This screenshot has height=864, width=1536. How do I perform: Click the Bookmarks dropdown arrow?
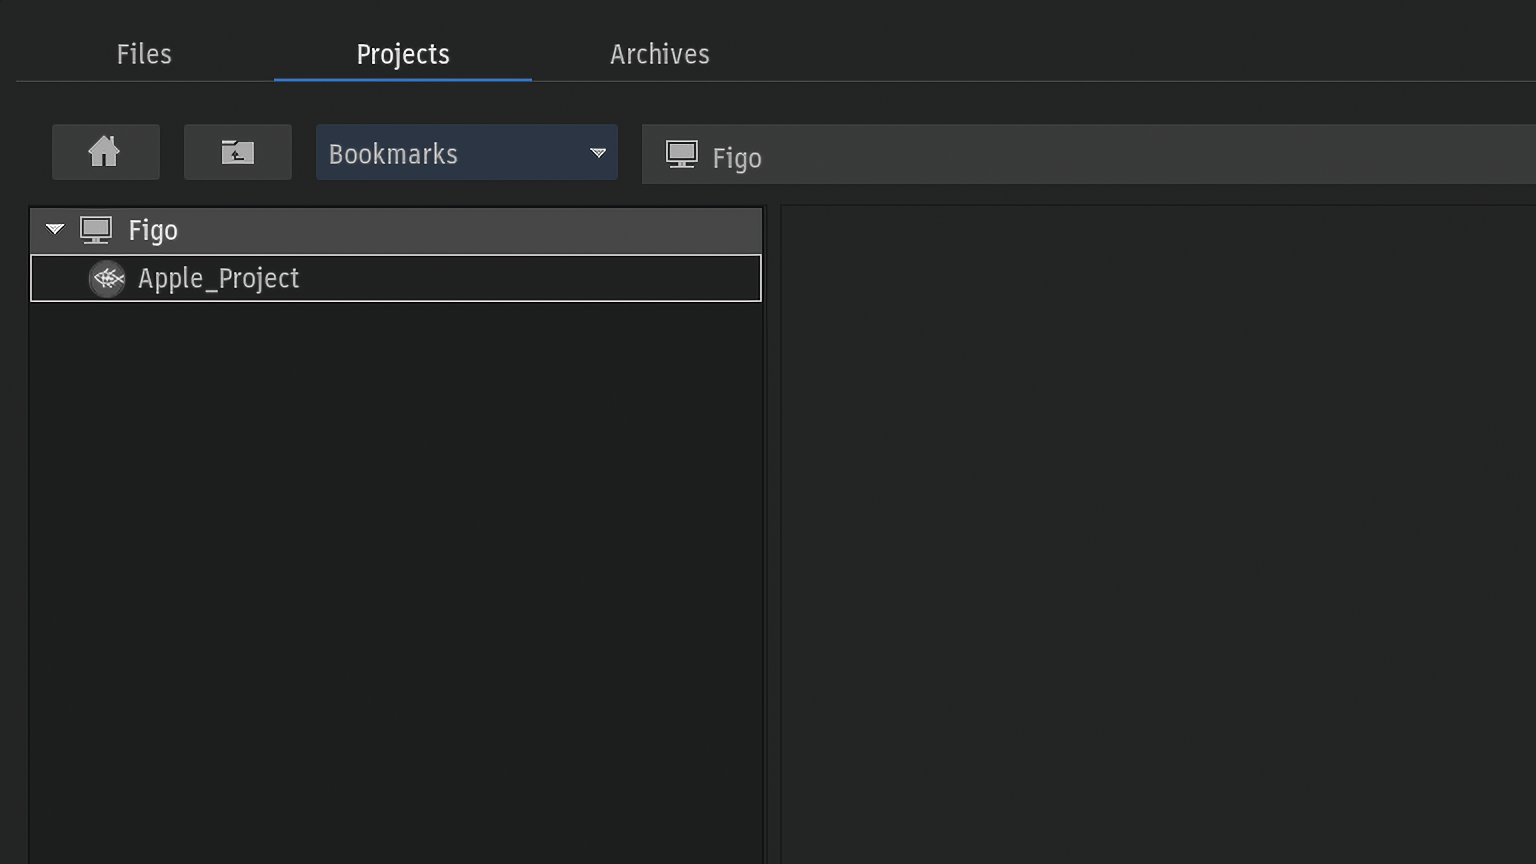598,153
